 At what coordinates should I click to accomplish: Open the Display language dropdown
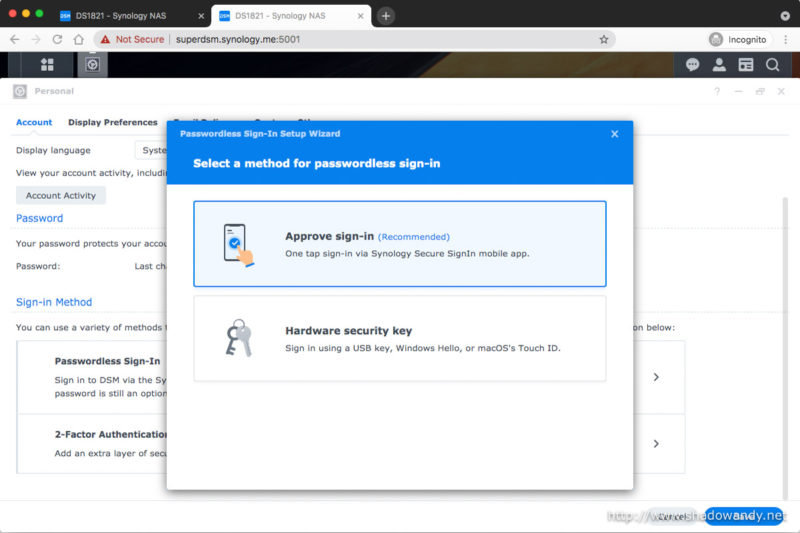(x=152, y=150)
